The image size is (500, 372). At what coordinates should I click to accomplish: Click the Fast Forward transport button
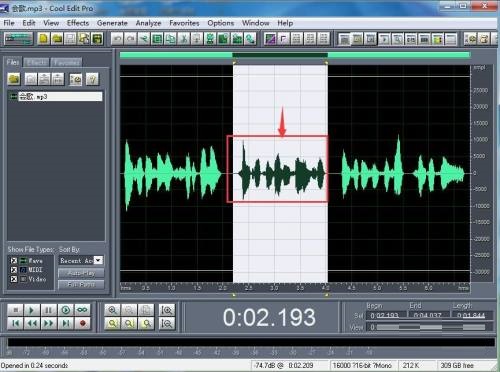pos(49,323)
